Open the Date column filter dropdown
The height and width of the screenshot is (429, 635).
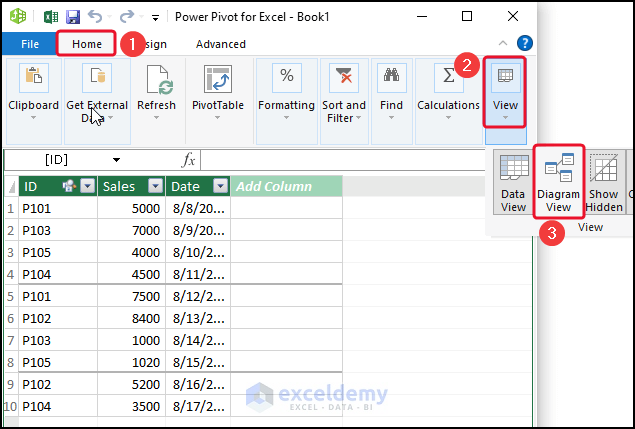click(221, 186)
